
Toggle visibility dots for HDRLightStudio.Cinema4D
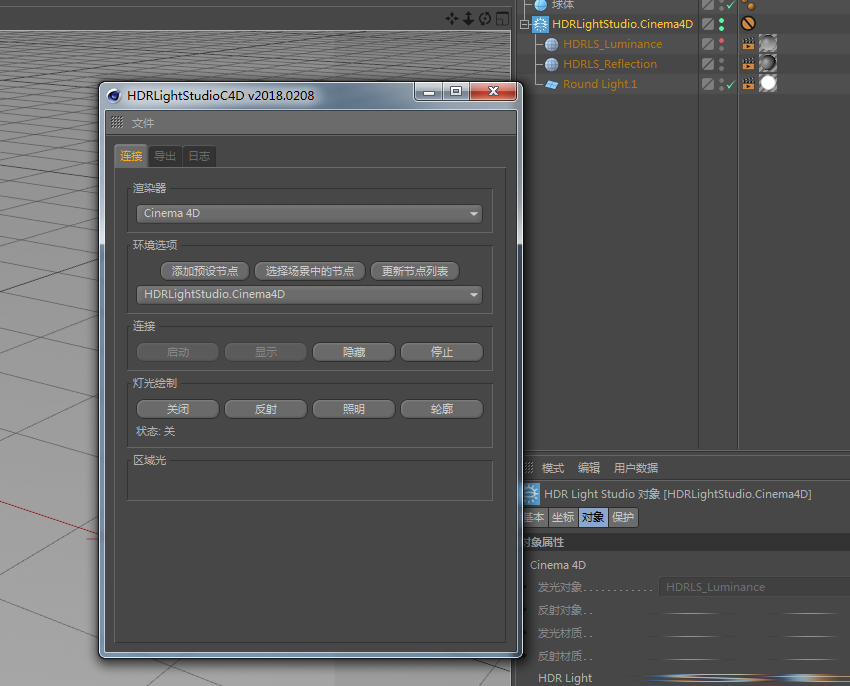[x=722, y=24]
